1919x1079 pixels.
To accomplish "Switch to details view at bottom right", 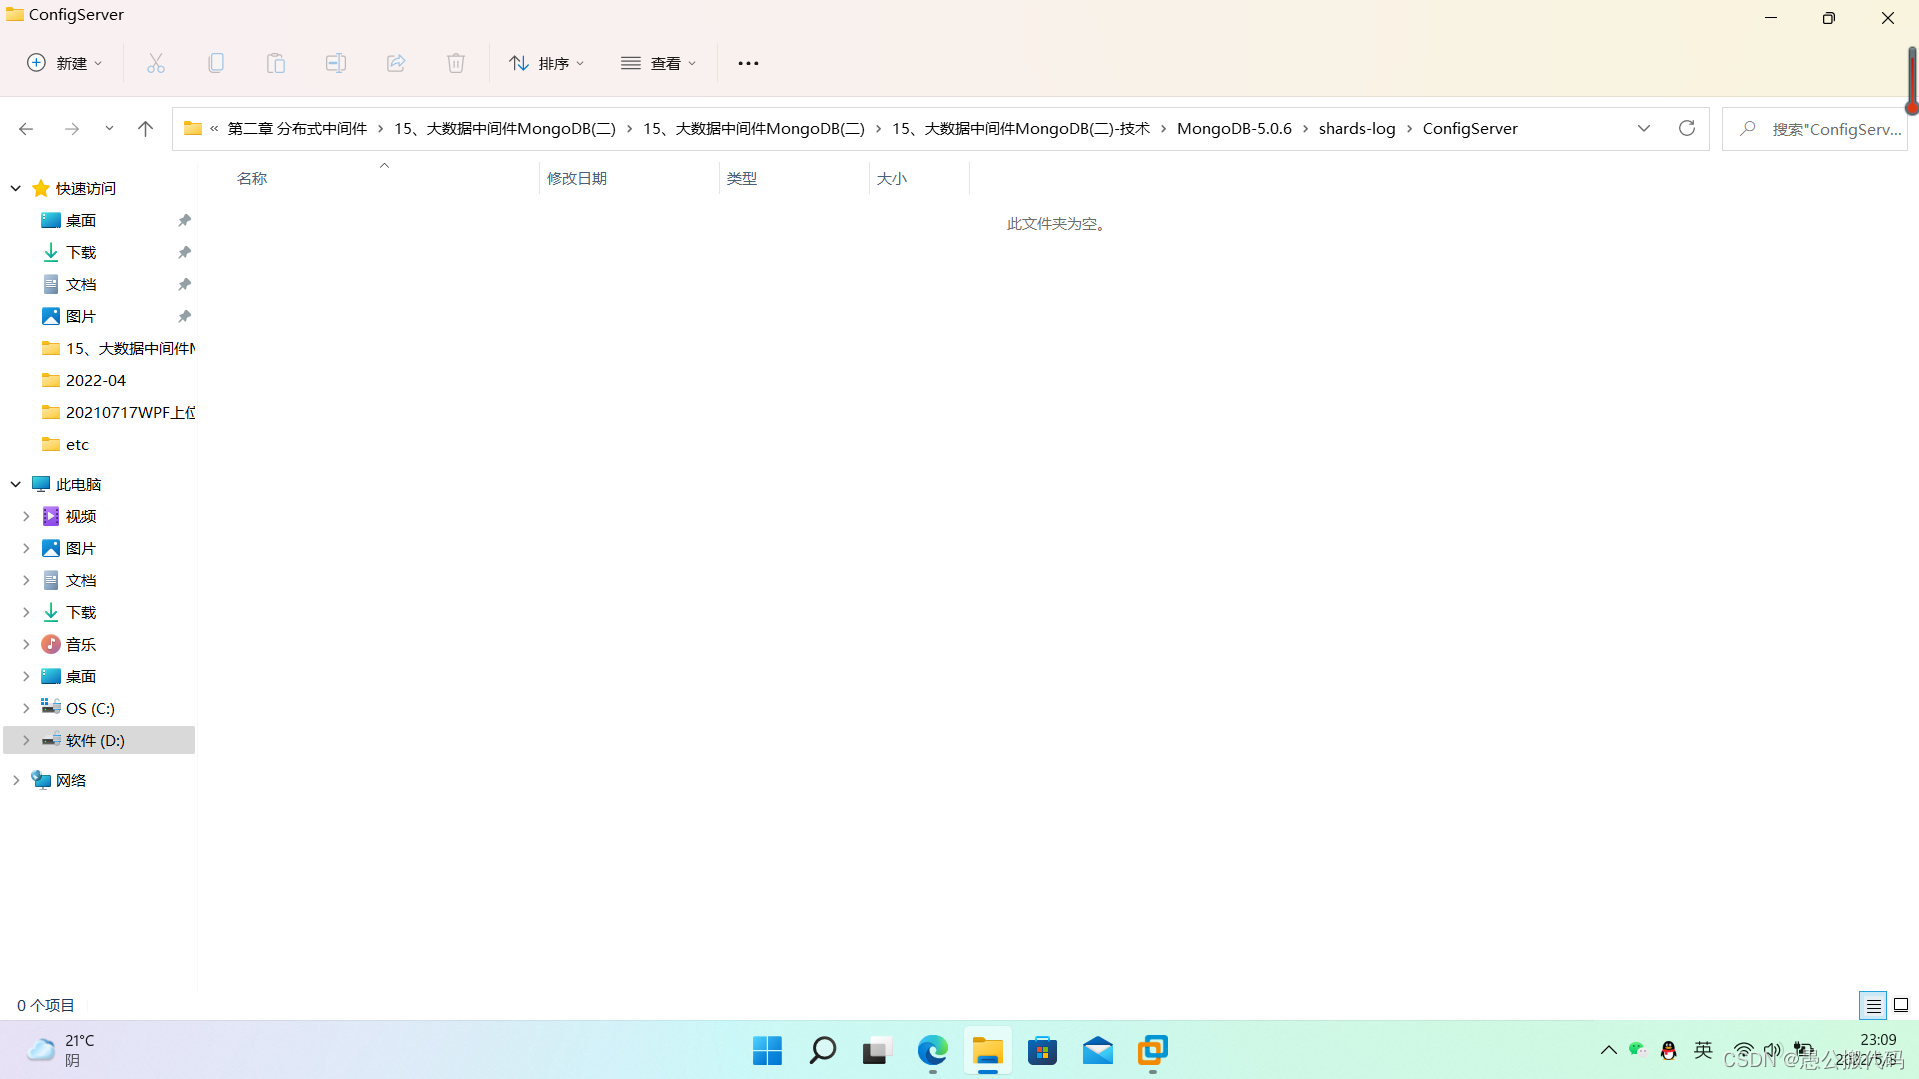I will [1873, 1005].
